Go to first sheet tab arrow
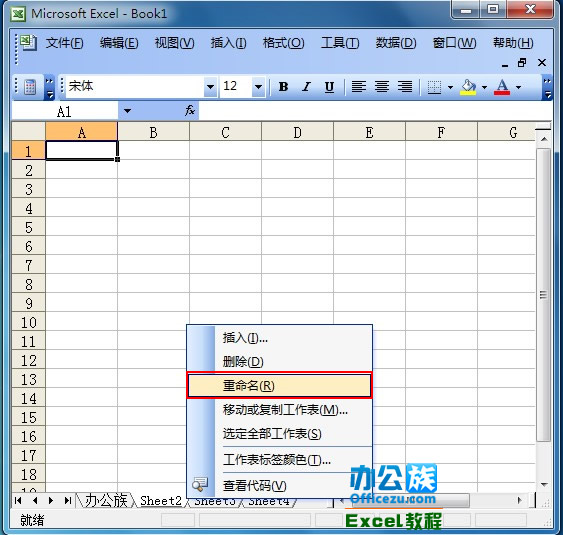This screenshot has width=563, height=535. [18, 500]
